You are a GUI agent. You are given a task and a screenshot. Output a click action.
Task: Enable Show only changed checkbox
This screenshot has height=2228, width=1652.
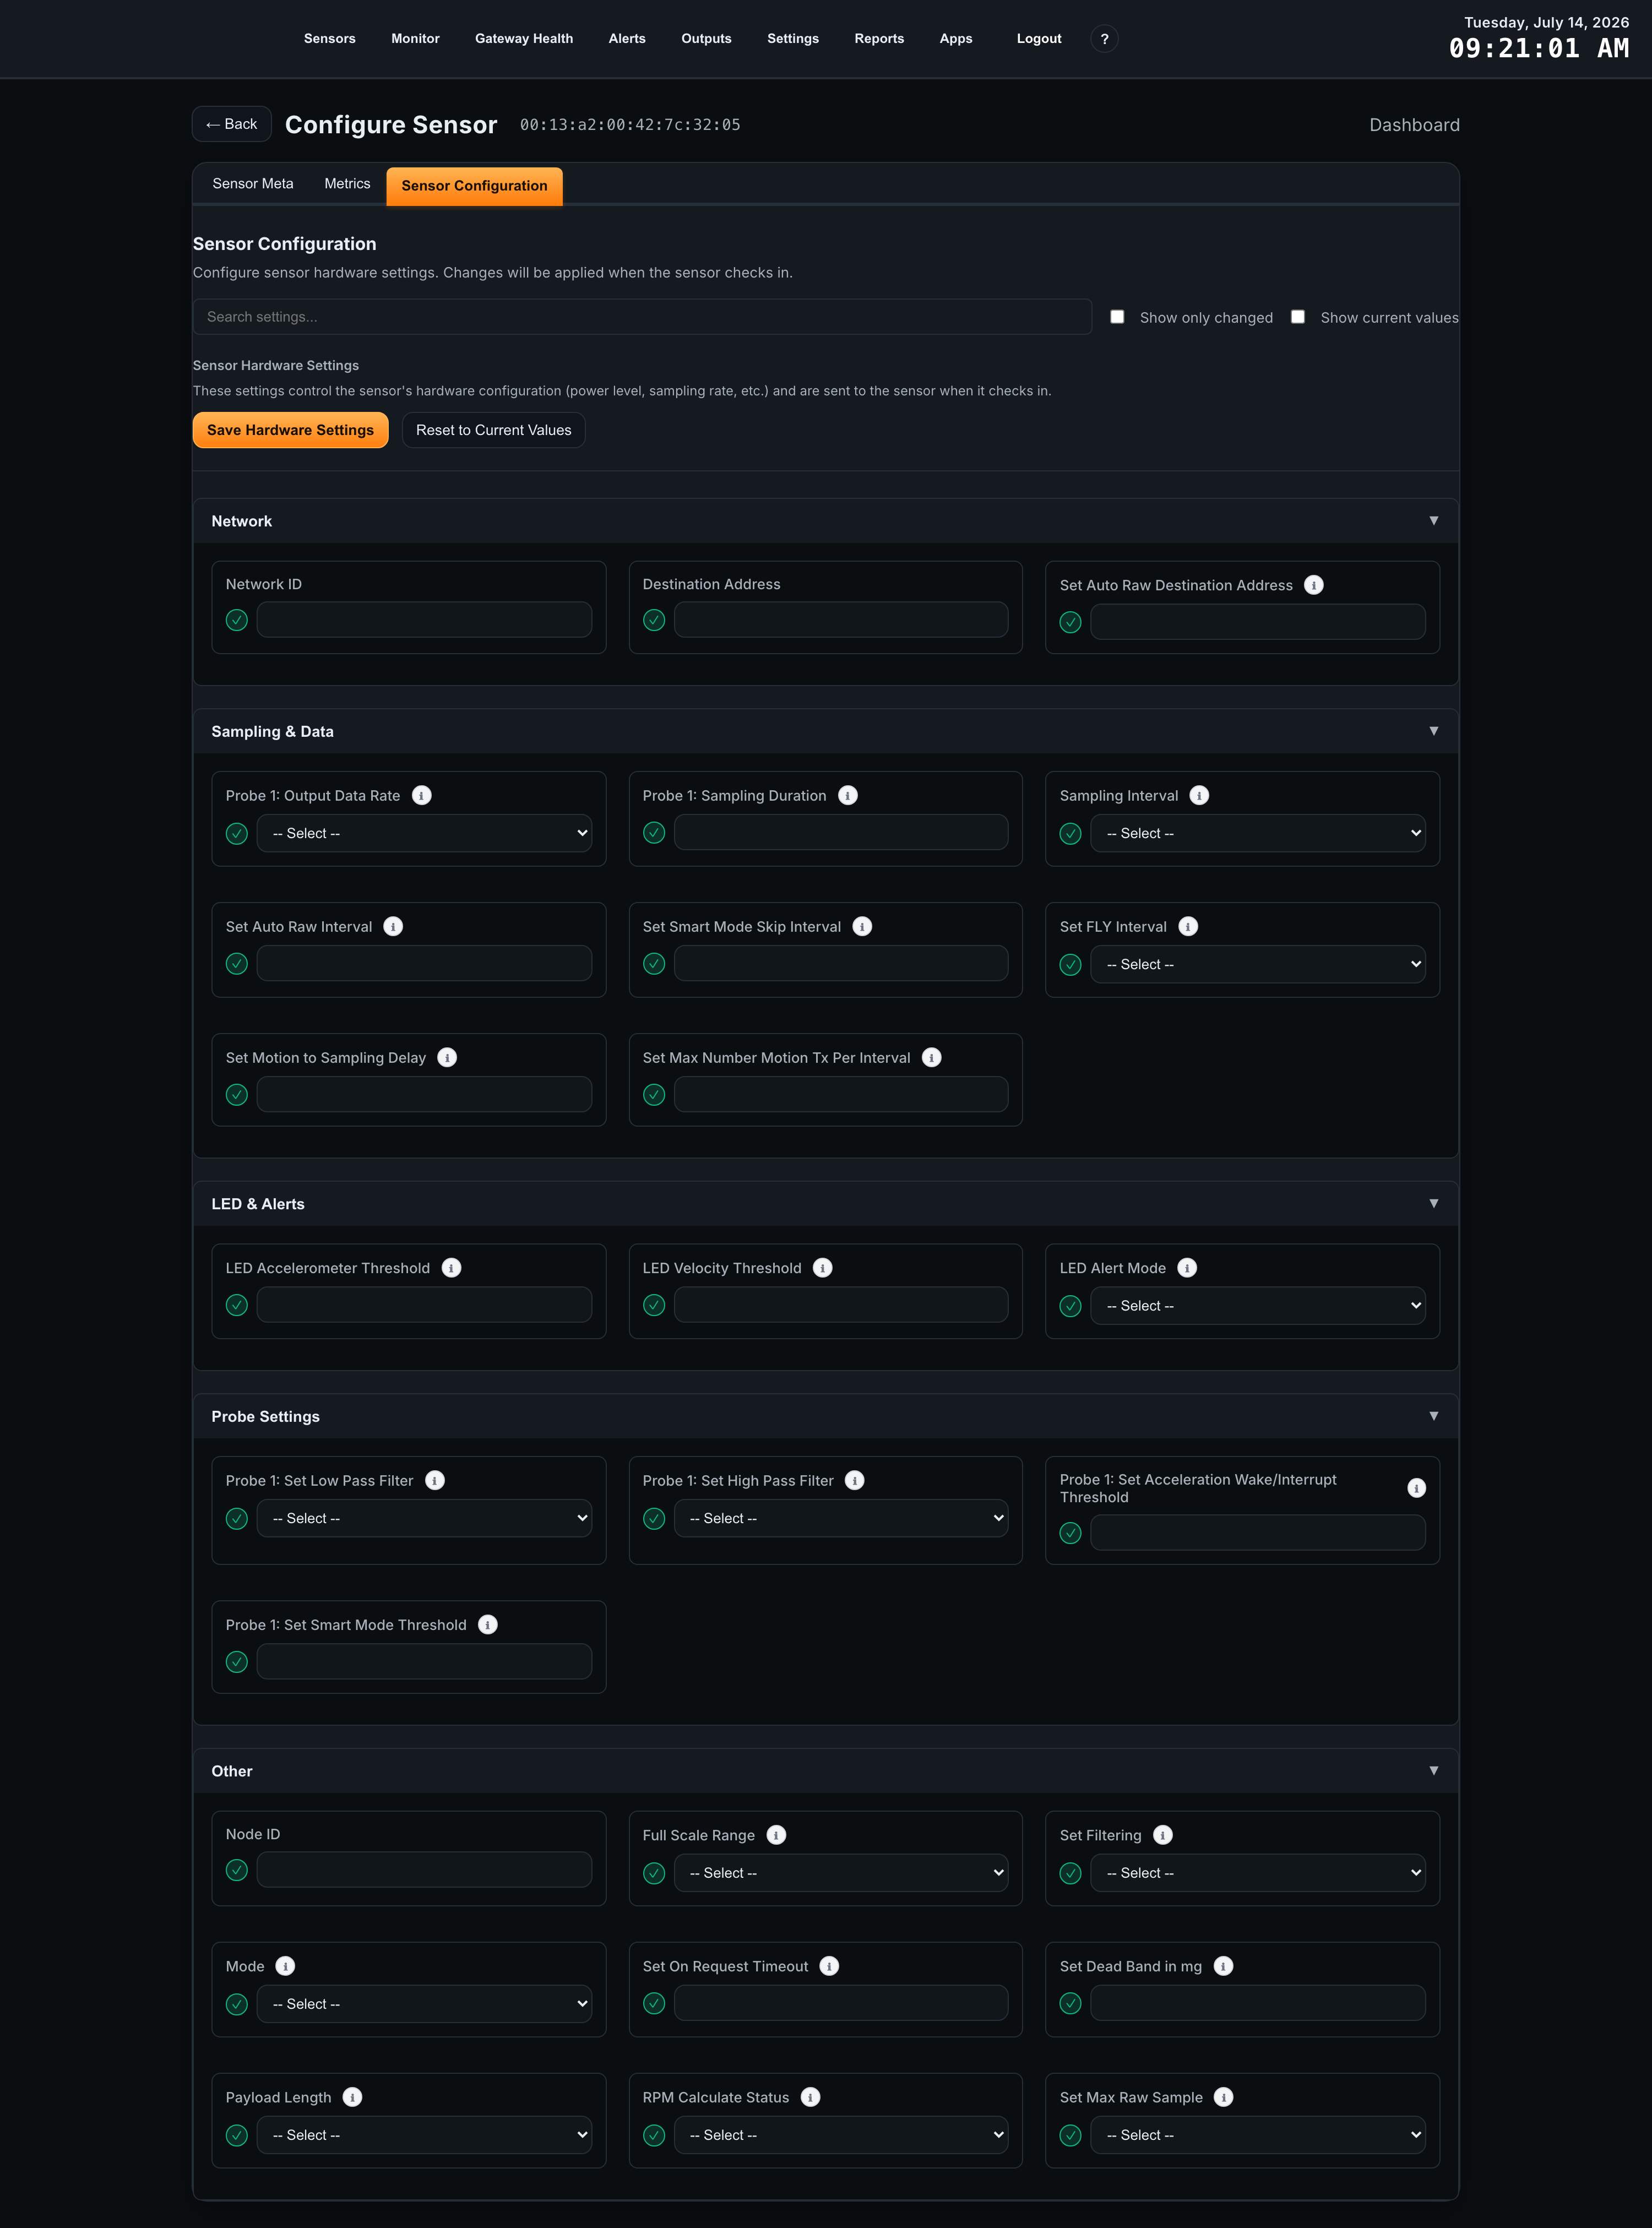click(1117, 317)
